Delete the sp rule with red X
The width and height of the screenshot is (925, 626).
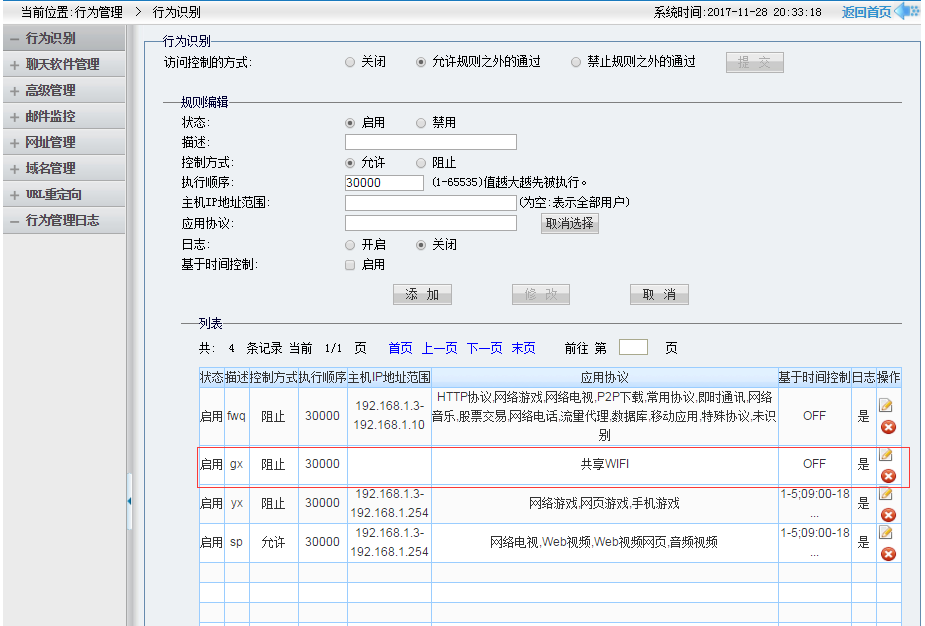[x=888, y=553]
